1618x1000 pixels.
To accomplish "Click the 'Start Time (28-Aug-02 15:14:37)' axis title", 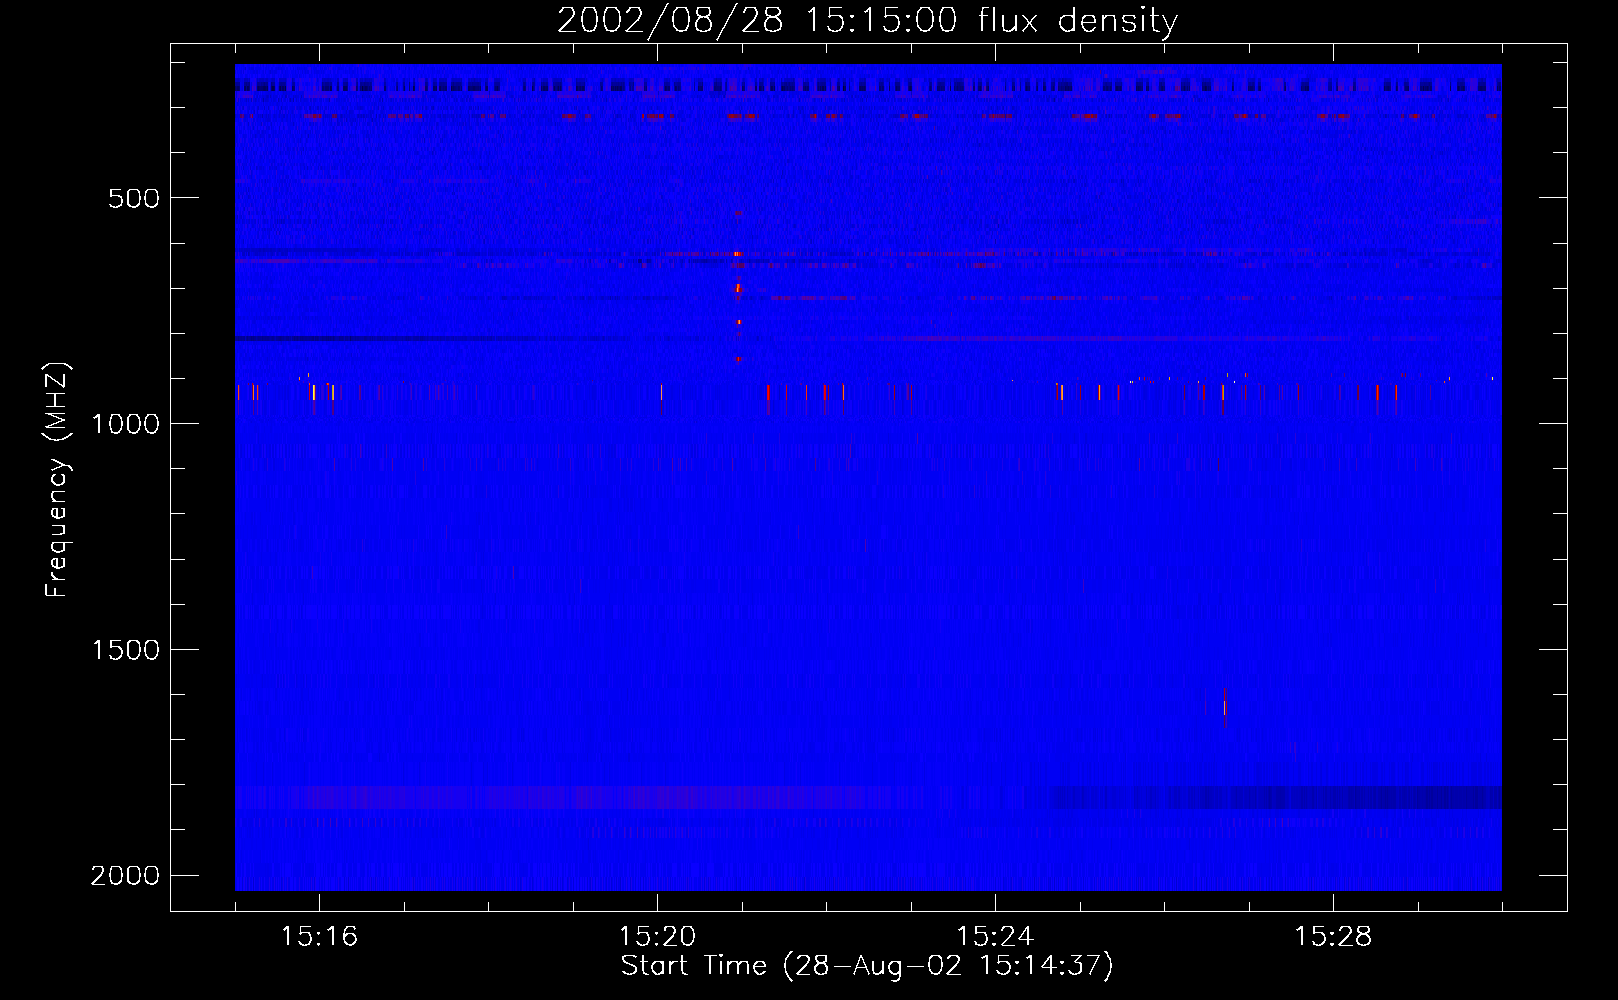I will (867, 966).
